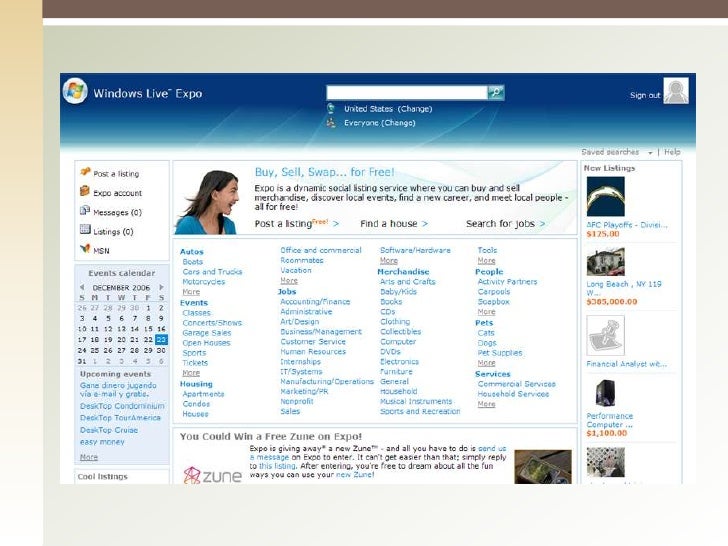Click the Messages icon in sidebar
728x546 pixels.
point(85,210)
